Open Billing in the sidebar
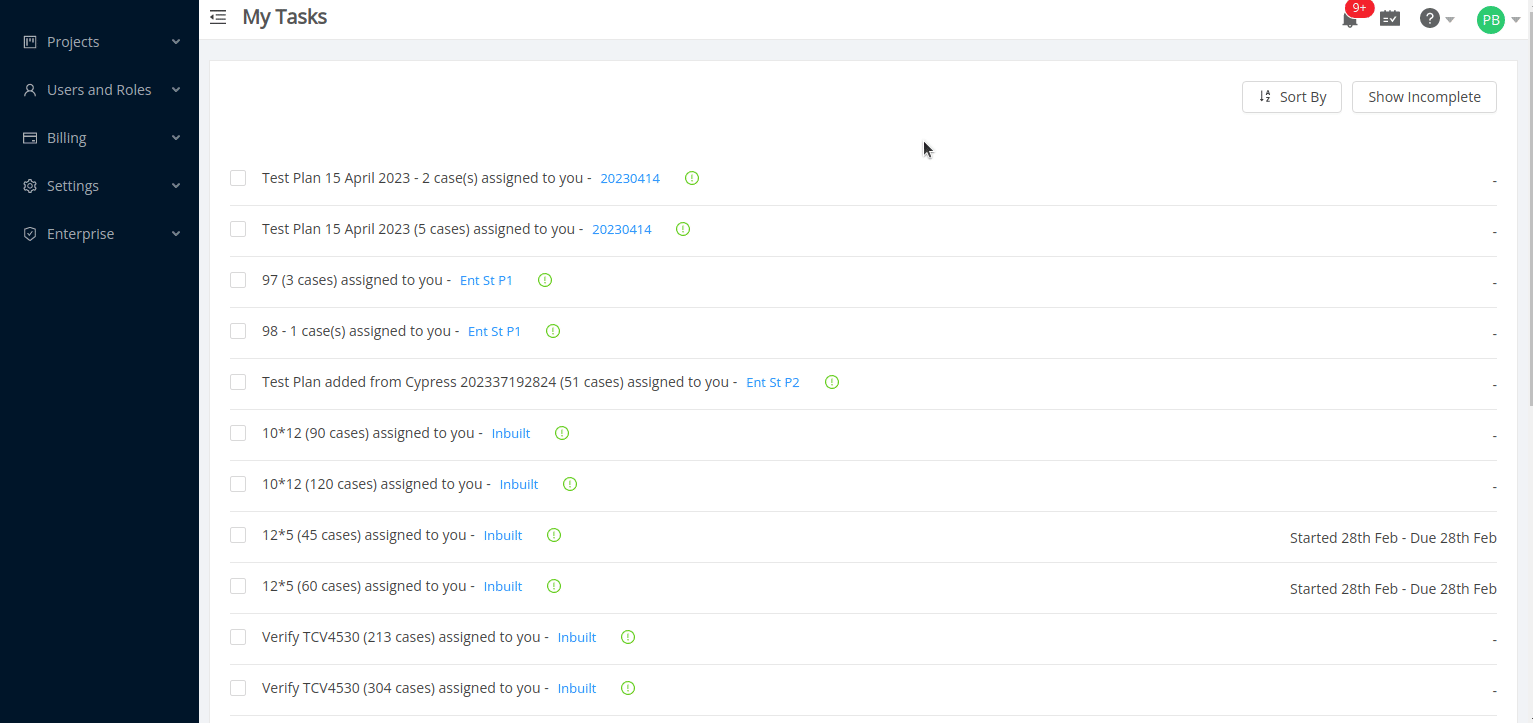The width and height of the screenshot is (1533, 723). (100, 138)
